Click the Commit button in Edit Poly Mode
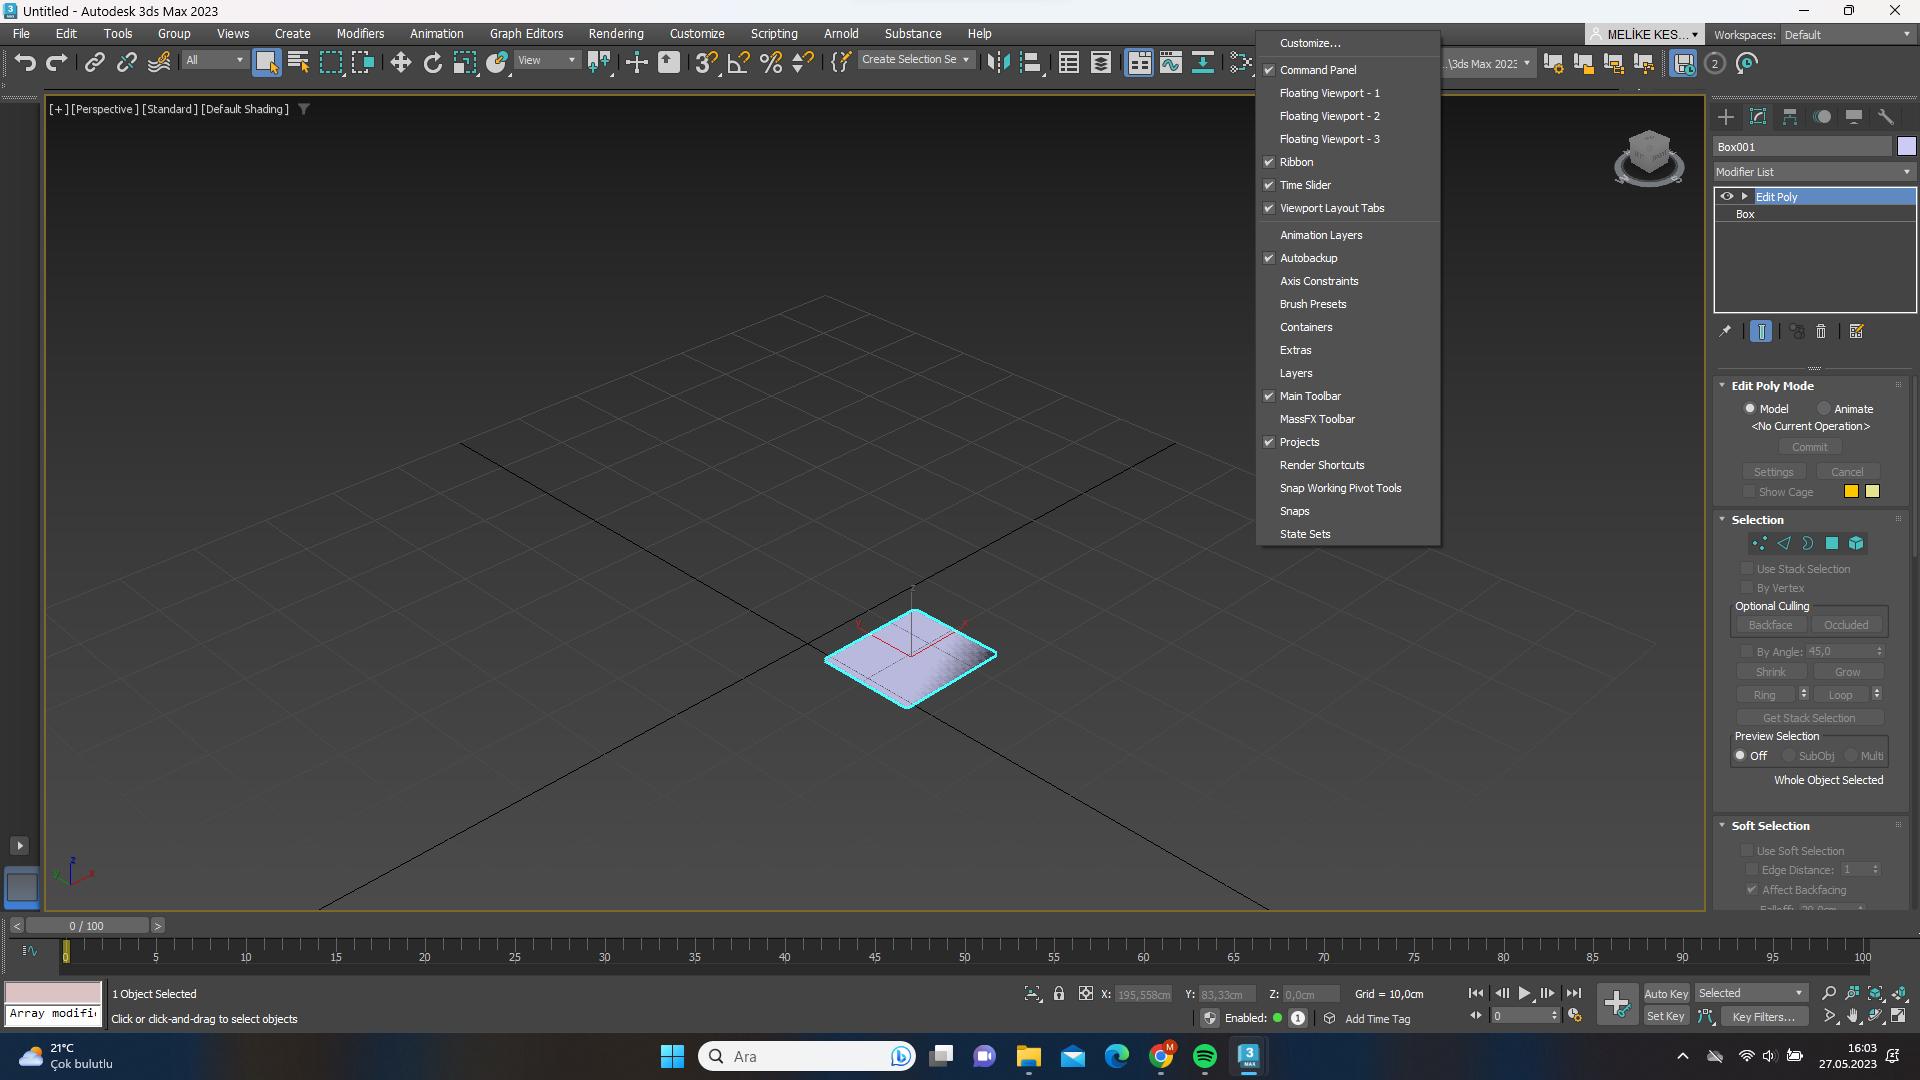Image resolution: width=1920 pixels, height=1080 pixels. coord(1810,446)
